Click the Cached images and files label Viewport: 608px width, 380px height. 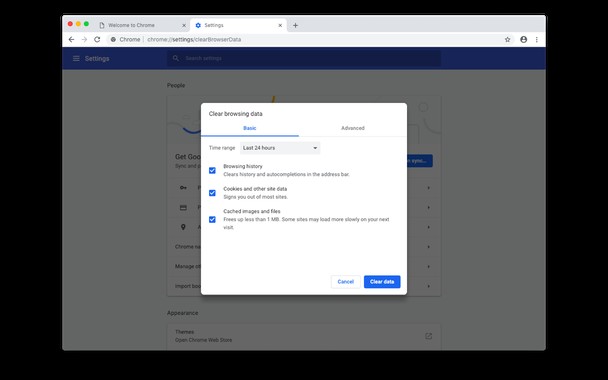(x=252, y=211)
